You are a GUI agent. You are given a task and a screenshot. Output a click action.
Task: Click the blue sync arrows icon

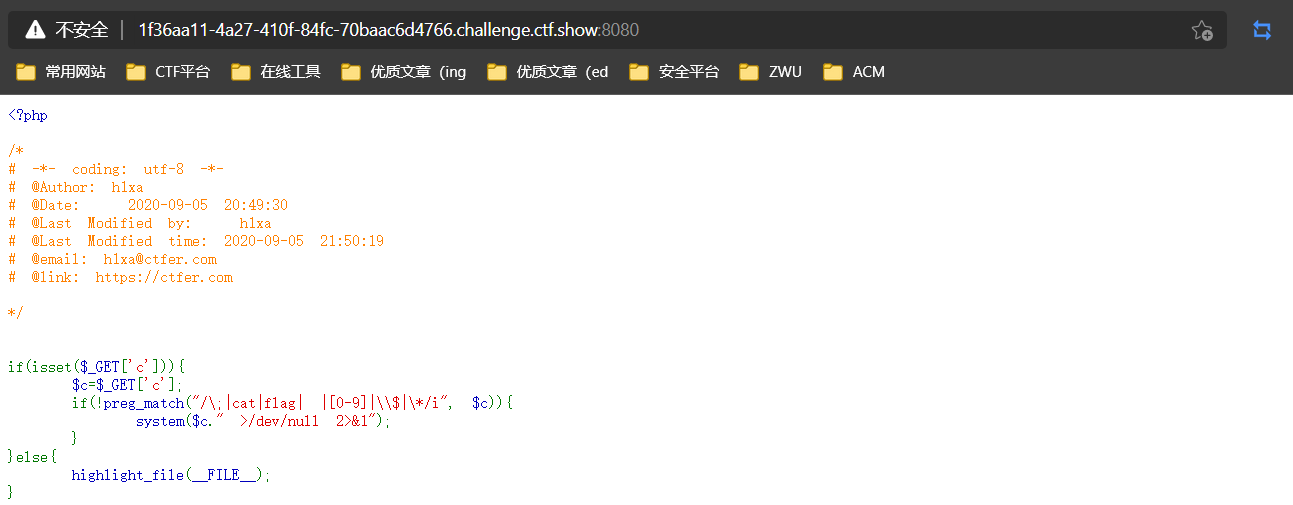point(1262,30)
